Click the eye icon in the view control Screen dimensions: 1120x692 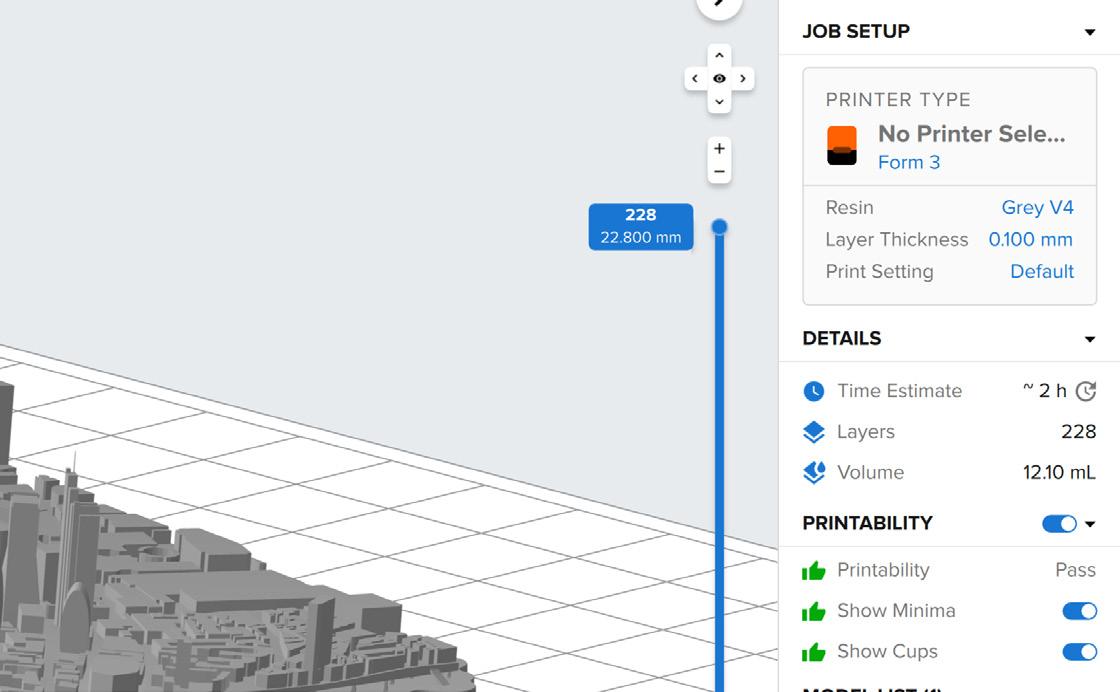click(x=719, y=79)
